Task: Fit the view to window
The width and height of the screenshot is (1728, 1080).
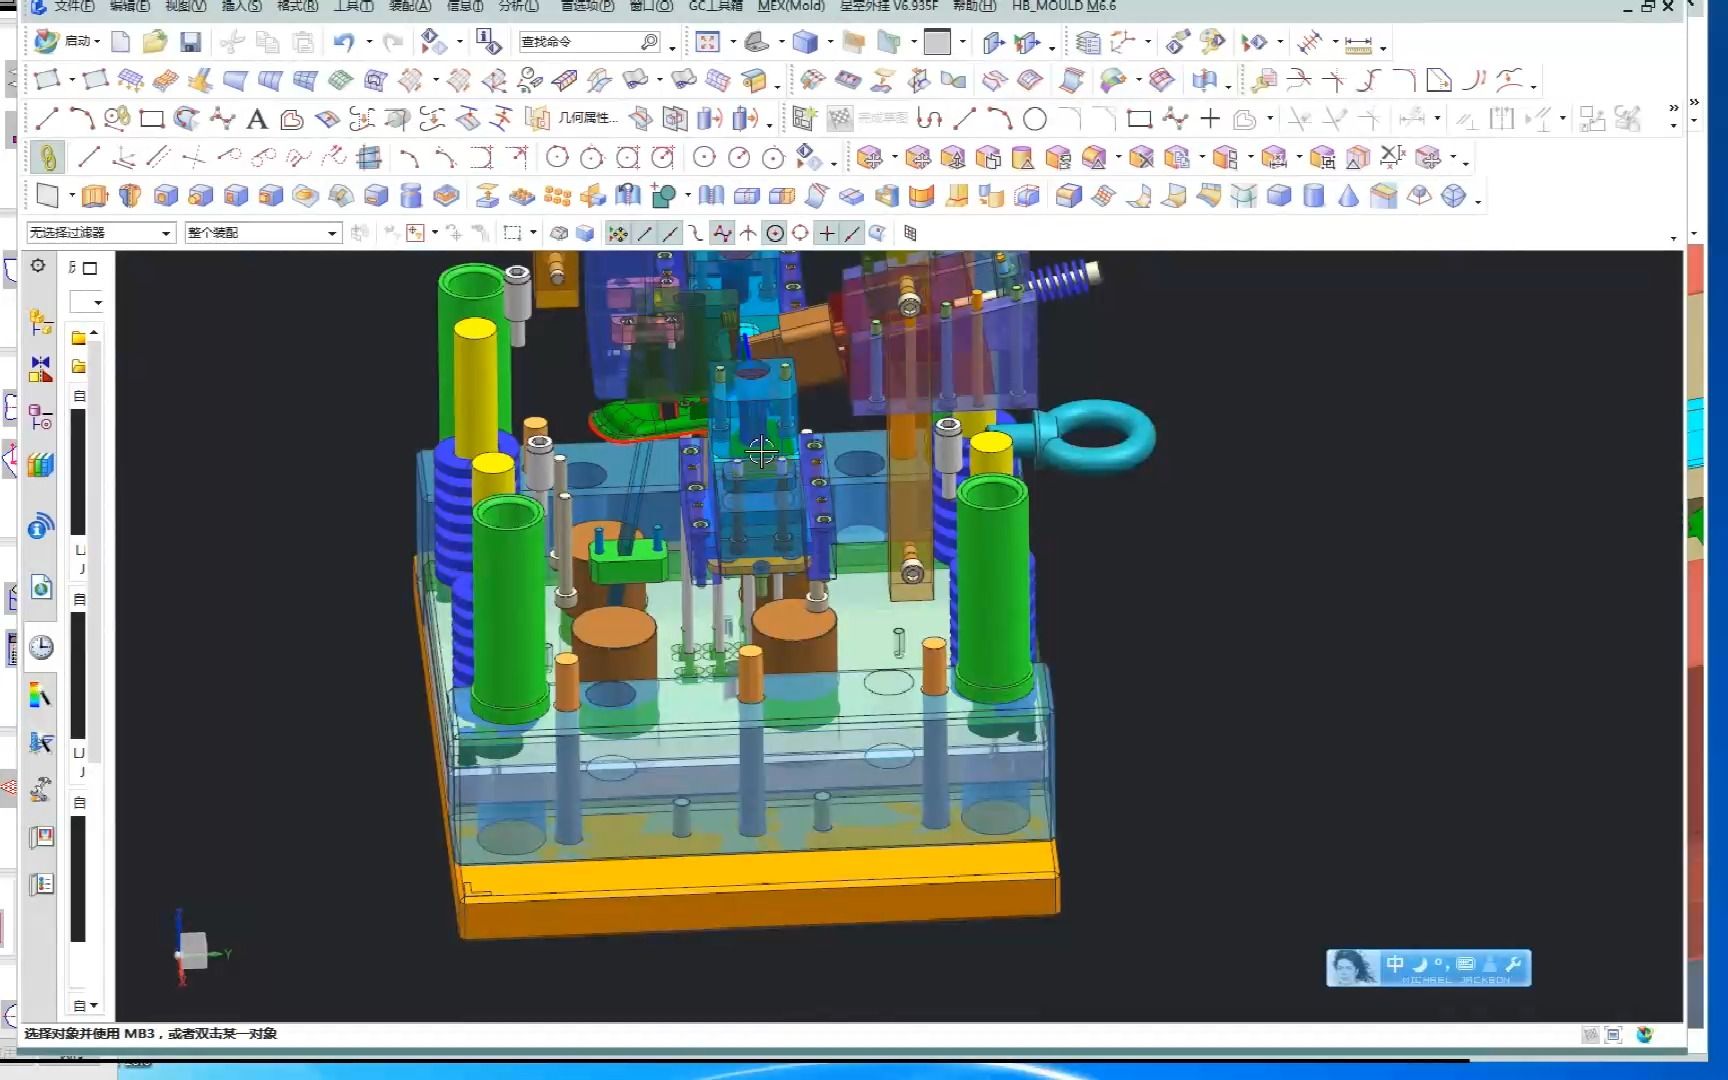Action: (708, 41)
